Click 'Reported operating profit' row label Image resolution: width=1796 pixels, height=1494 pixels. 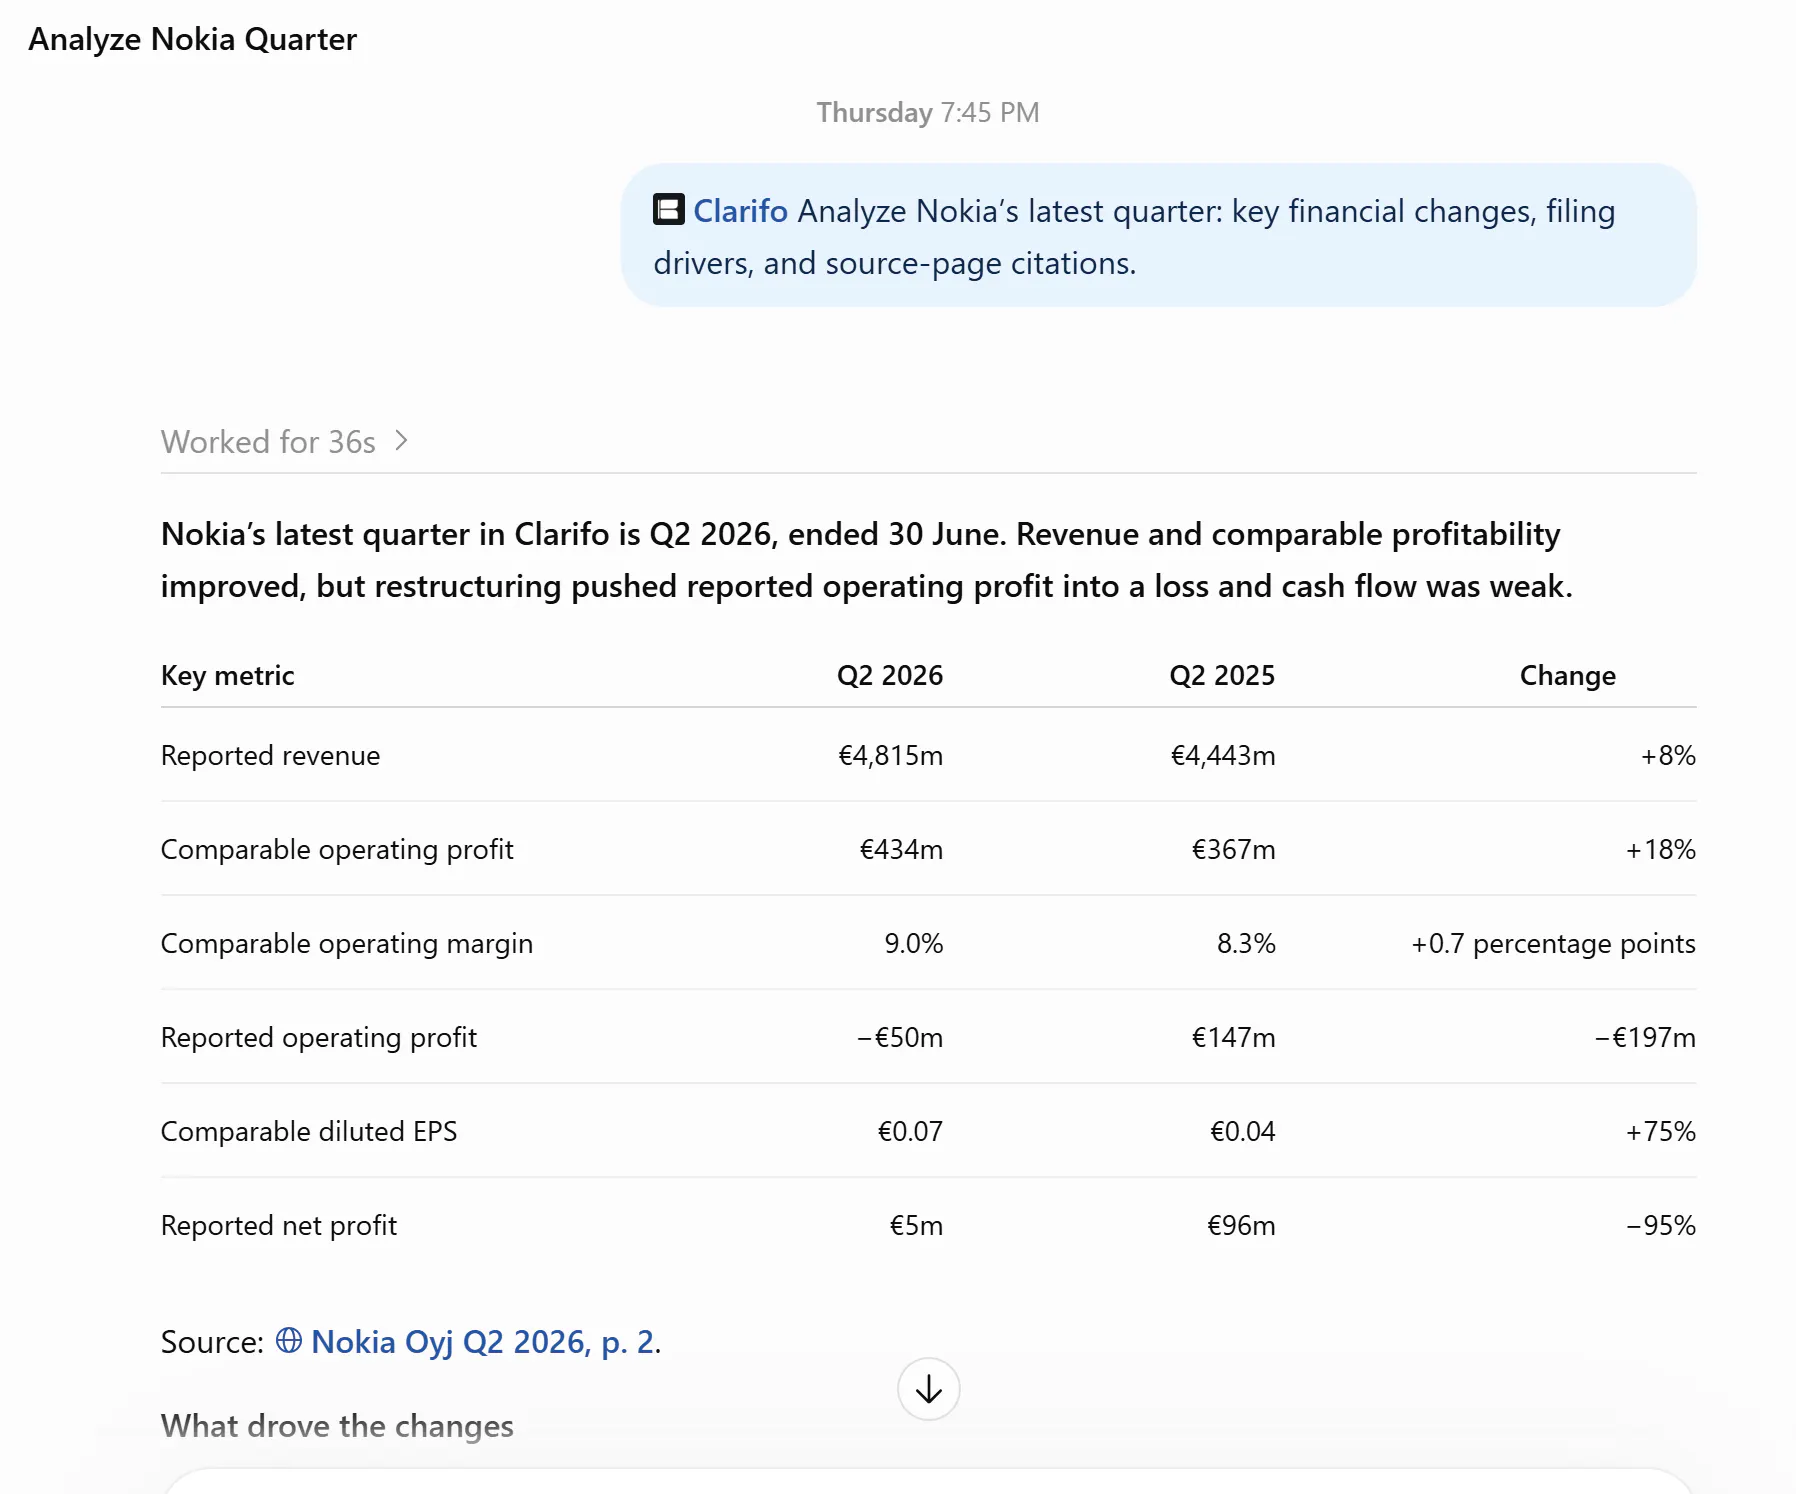tap(319, 1037)
